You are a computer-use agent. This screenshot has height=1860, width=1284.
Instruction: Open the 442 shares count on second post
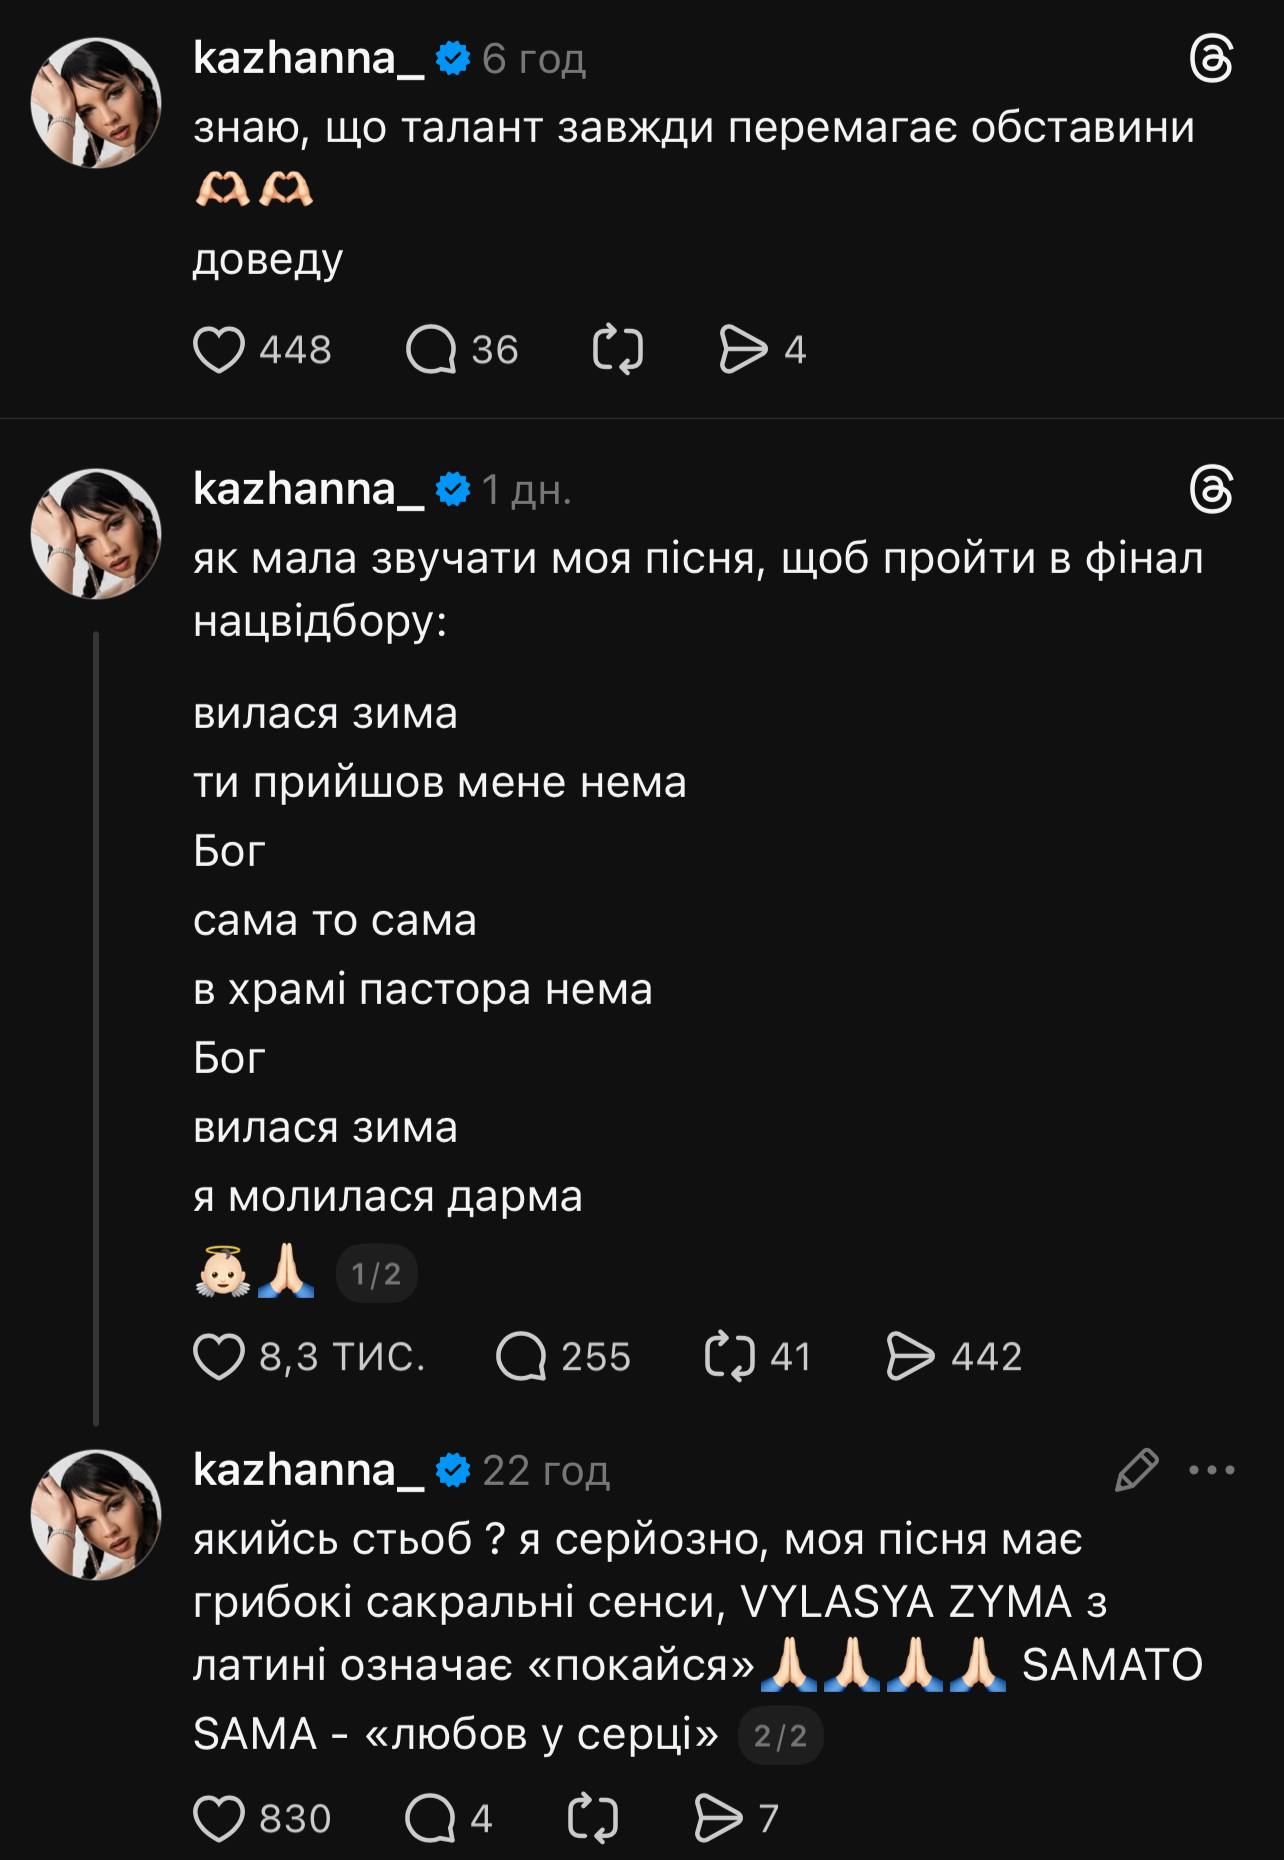click(988, 1357)
